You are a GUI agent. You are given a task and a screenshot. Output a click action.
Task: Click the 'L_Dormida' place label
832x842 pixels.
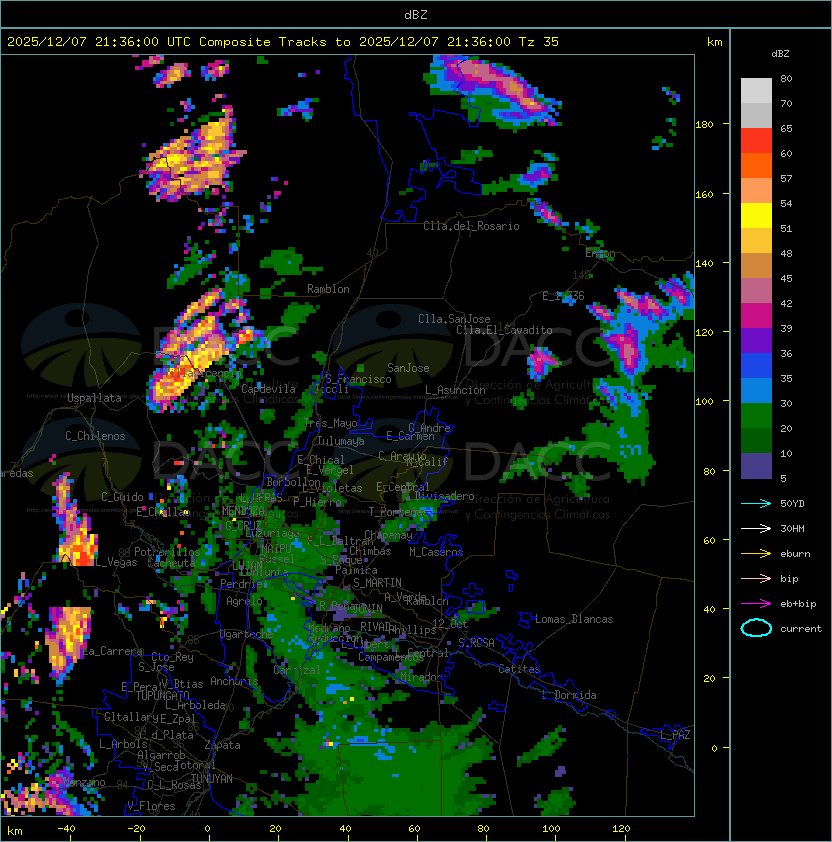[569, 695]
